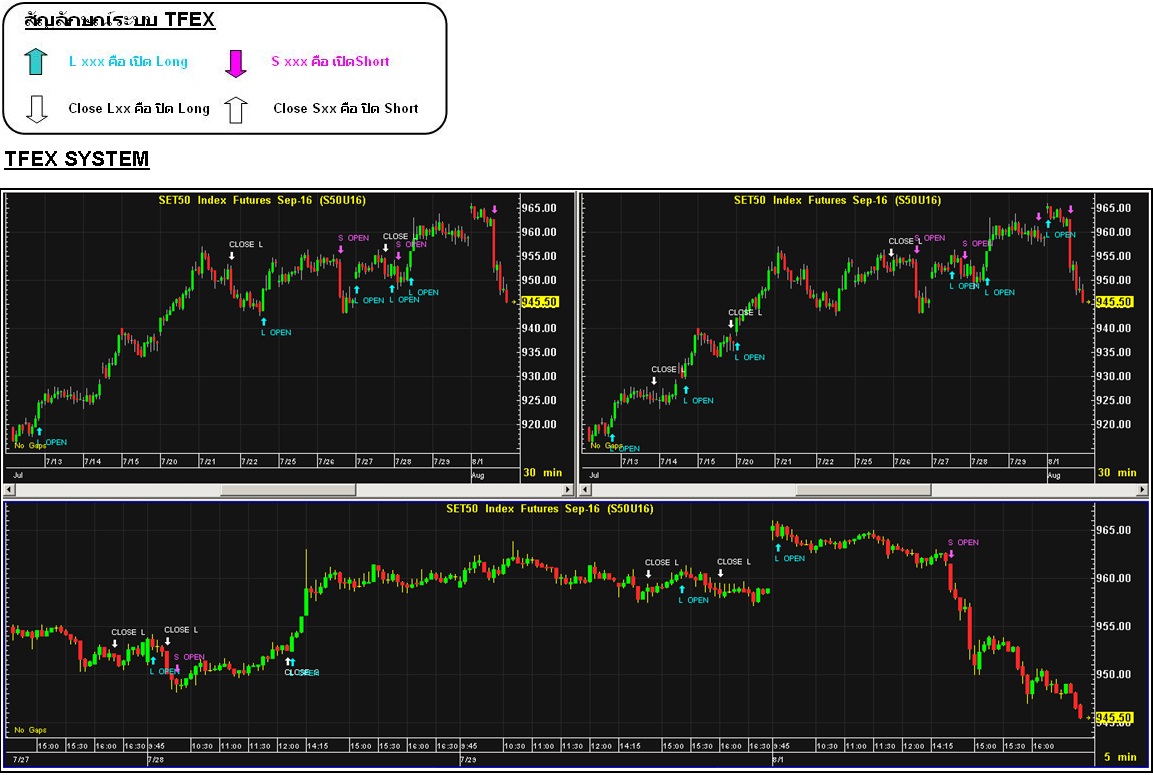This screenshot has width=1153, height=775.
Task: Click the 930.00 price label on right 30 min chart
Action: pos(1113,376)
